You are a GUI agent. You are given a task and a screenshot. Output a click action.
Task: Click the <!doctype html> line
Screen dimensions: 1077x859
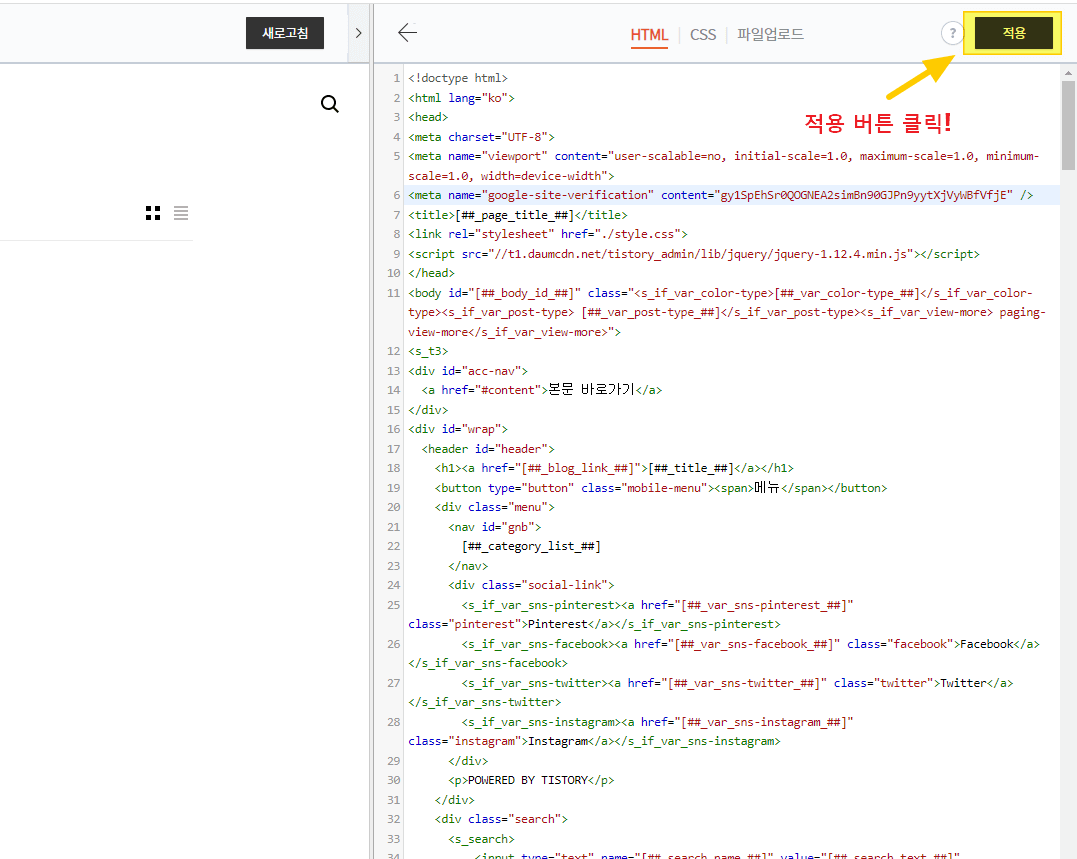click(458, 78)
